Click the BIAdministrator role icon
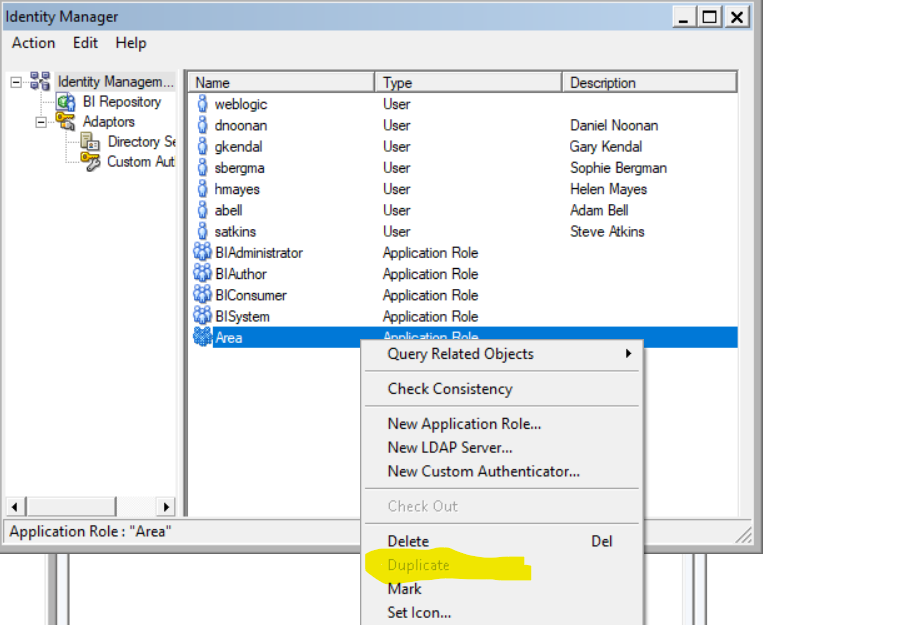The image size is (897, 625). coord(203,252)
